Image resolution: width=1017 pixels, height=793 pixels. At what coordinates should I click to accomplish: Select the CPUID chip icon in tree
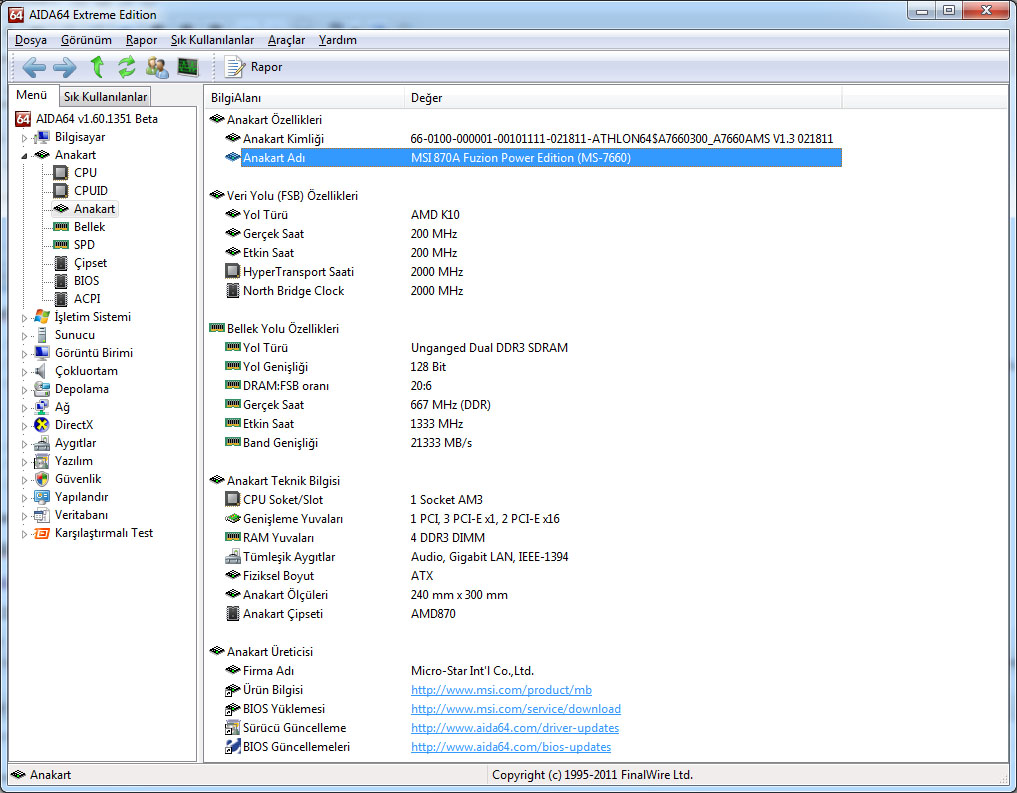click(60, 191)
